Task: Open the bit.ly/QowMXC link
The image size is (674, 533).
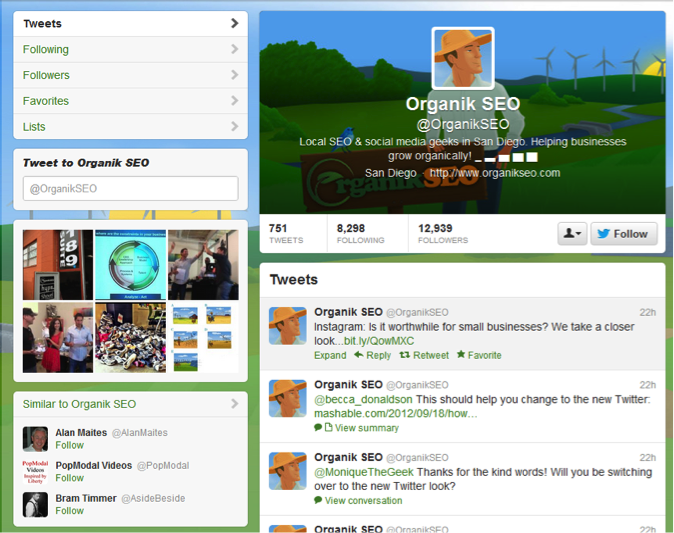Action: point(379,341)
